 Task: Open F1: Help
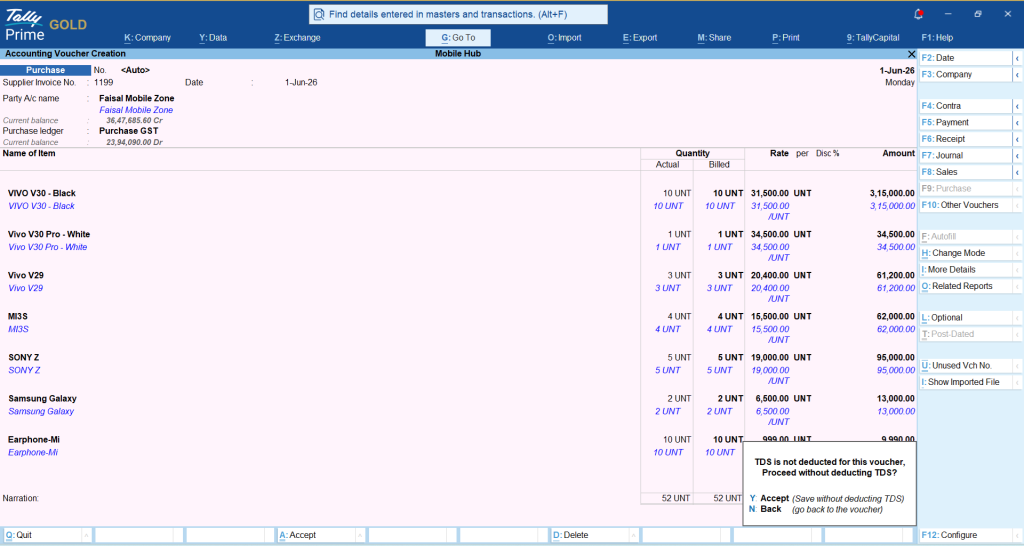pos(936,38)
